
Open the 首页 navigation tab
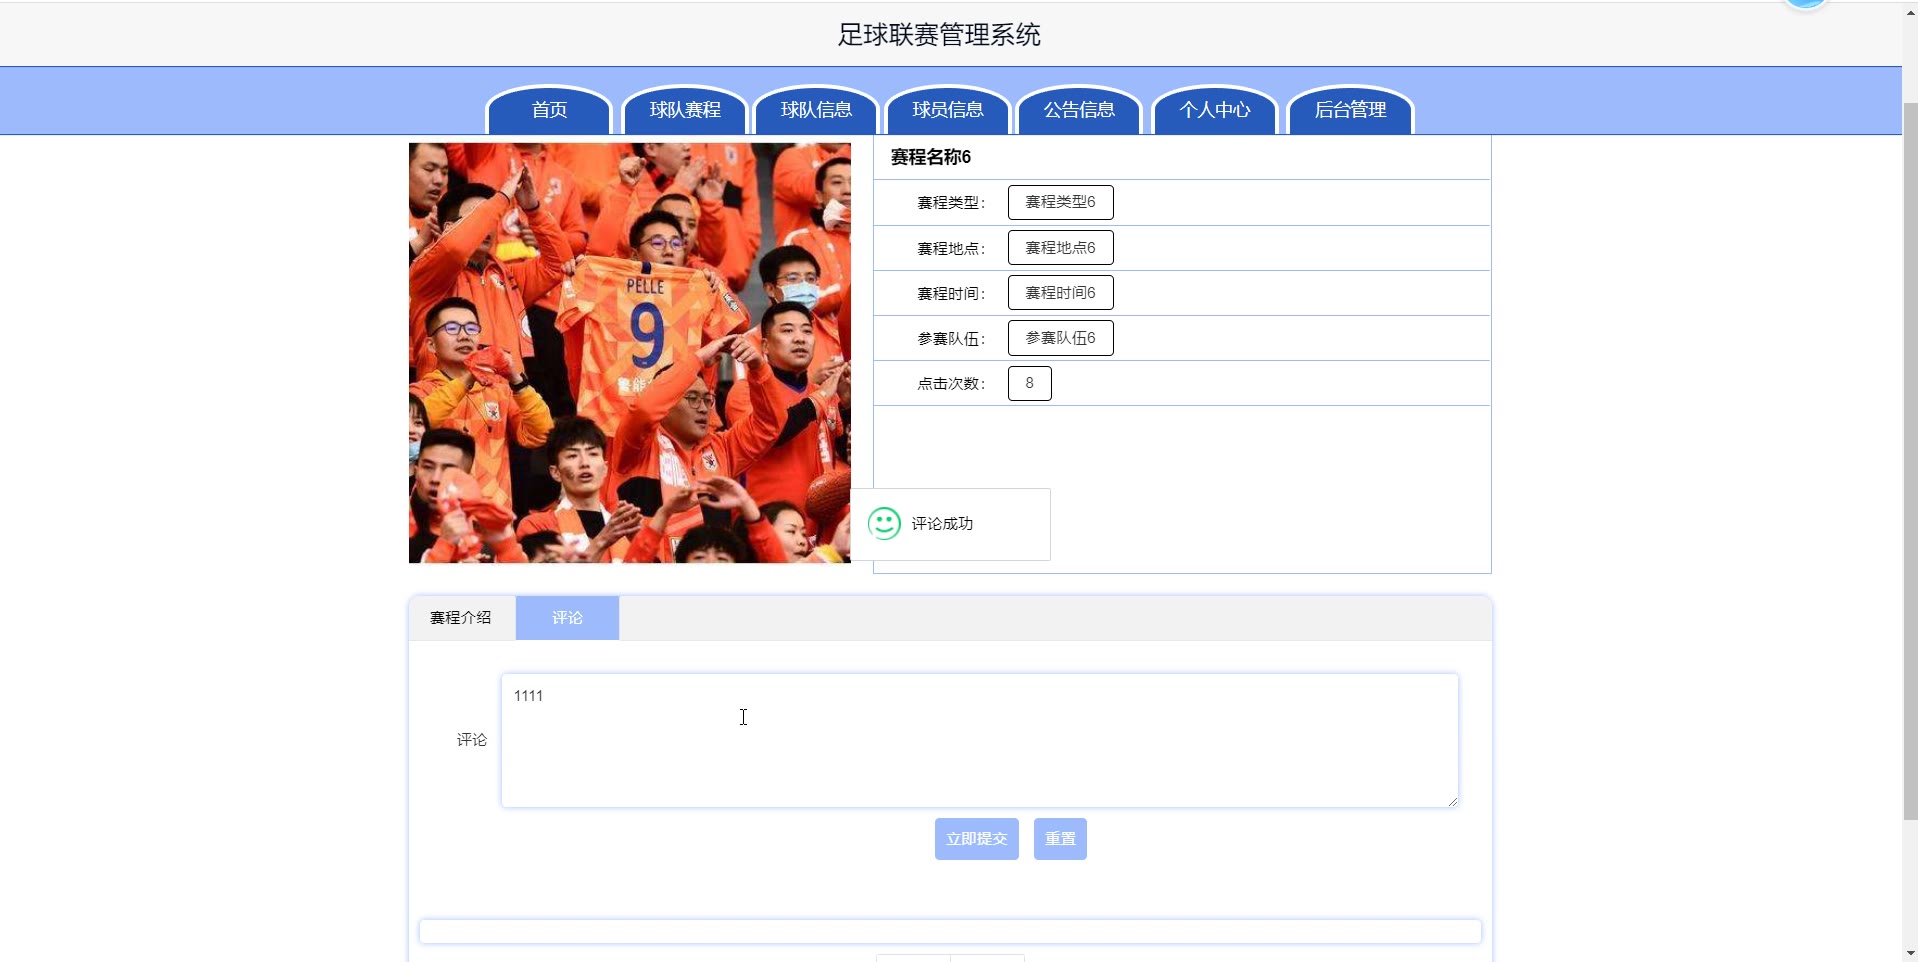pyautogui.click(x=549, y=110)
